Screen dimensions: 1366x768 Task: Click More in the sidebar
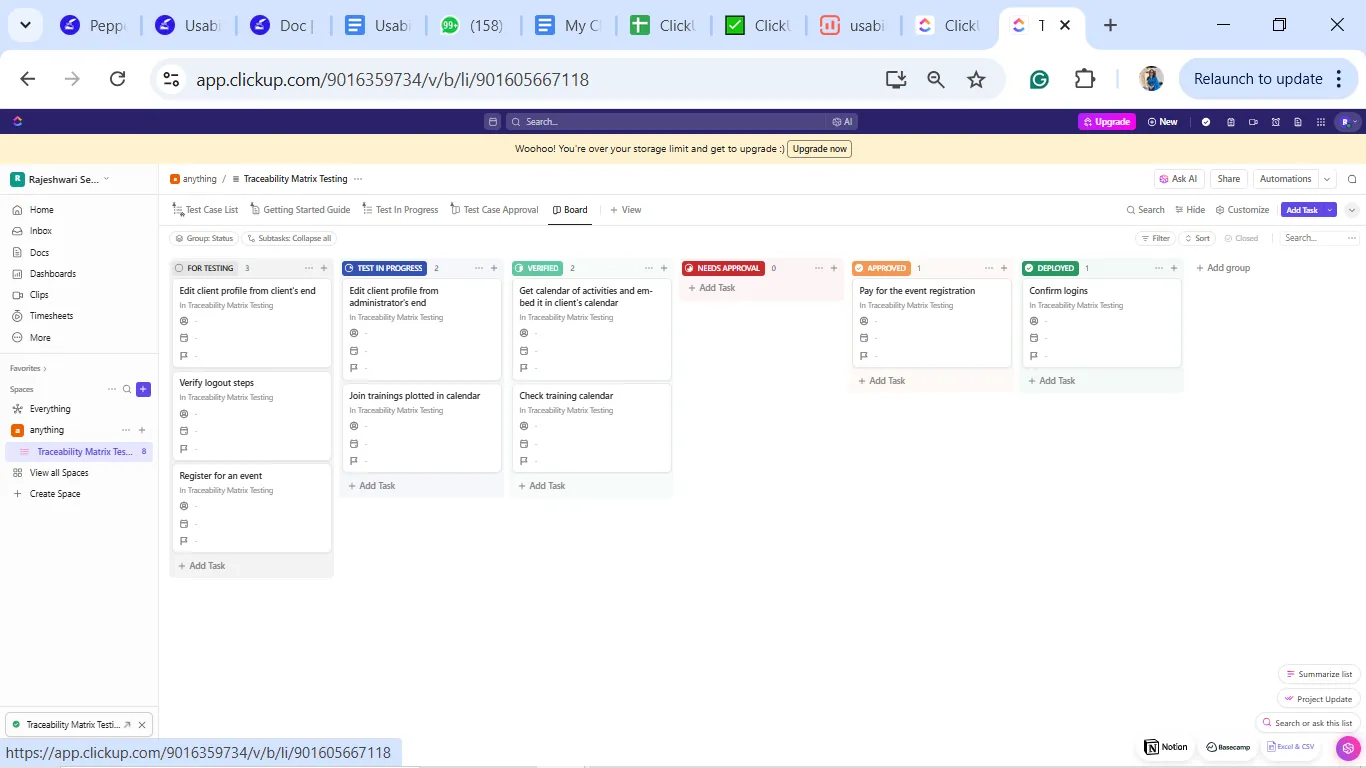40,338
